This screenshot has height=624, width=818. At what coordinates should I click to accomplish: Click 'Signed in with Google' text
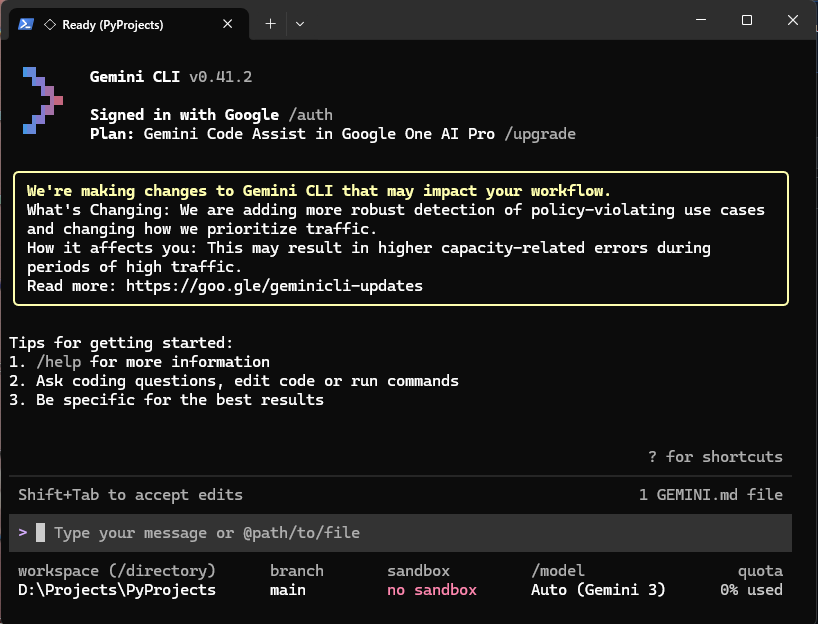coord(185,115)
